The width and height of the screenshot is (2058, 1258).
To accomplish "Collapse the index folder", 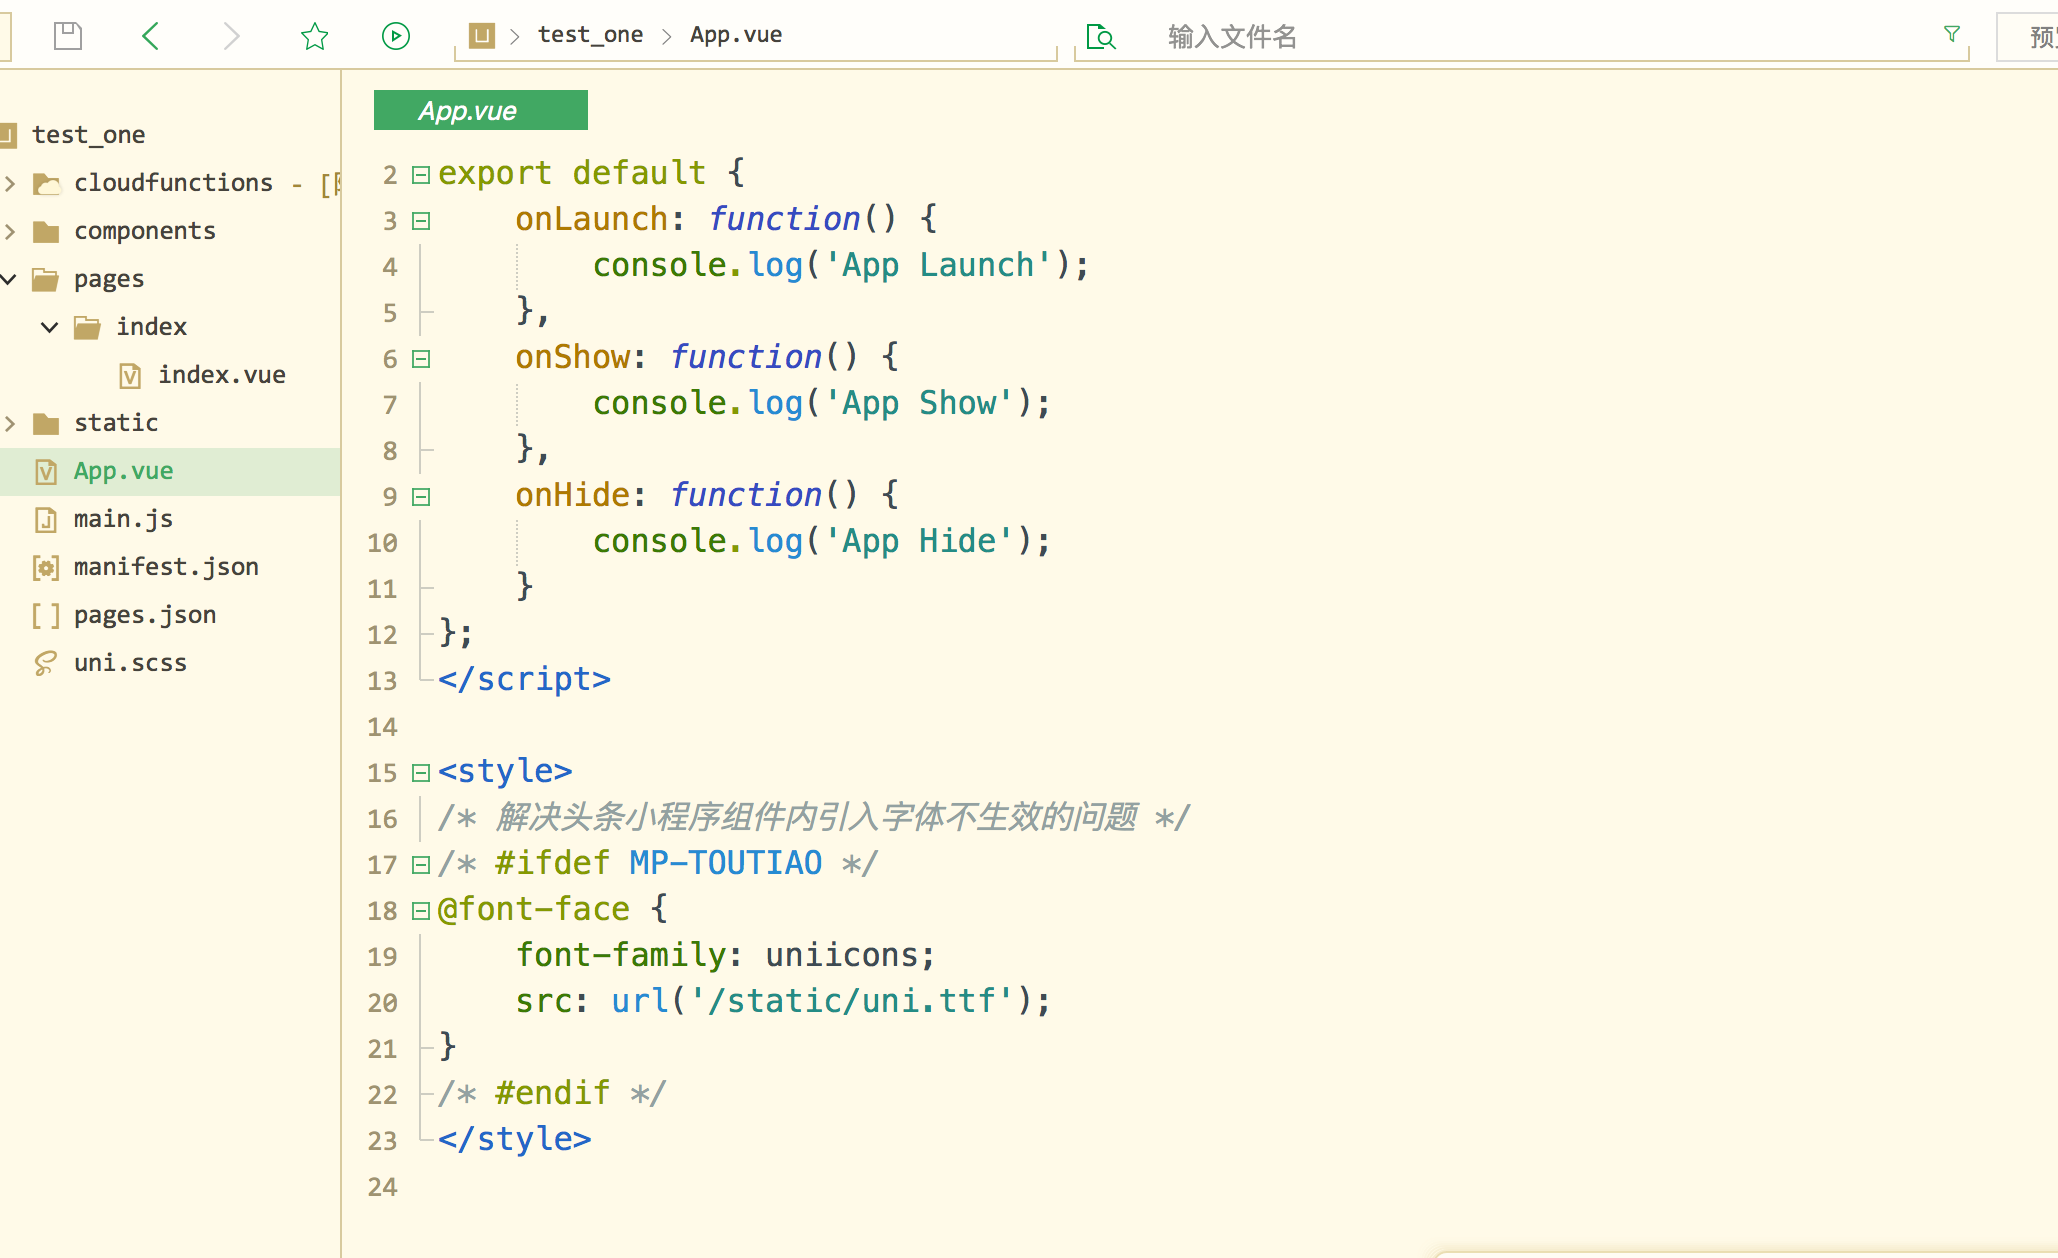I will 49,327.
